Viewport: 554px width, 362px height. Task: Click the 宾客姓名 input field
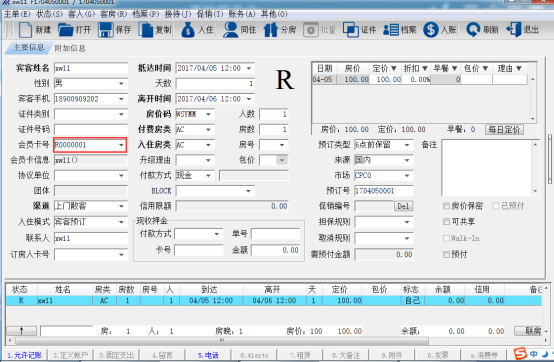(x=91, y=68)
